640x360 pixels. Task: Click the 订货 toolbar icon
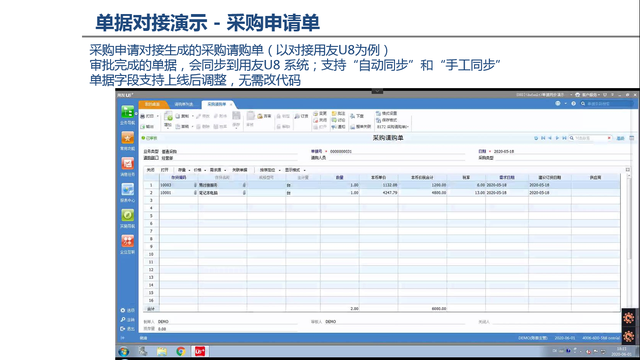(x=297, y=116)
